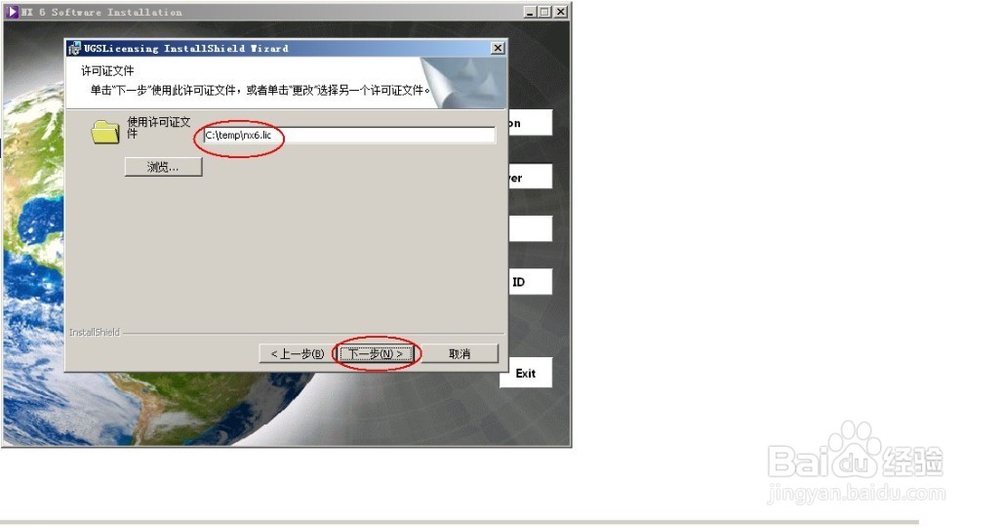Maximize the NX 6 Software Installation window
The width and height of the screenshot is (1000, 527).
[x=545, y=11]
